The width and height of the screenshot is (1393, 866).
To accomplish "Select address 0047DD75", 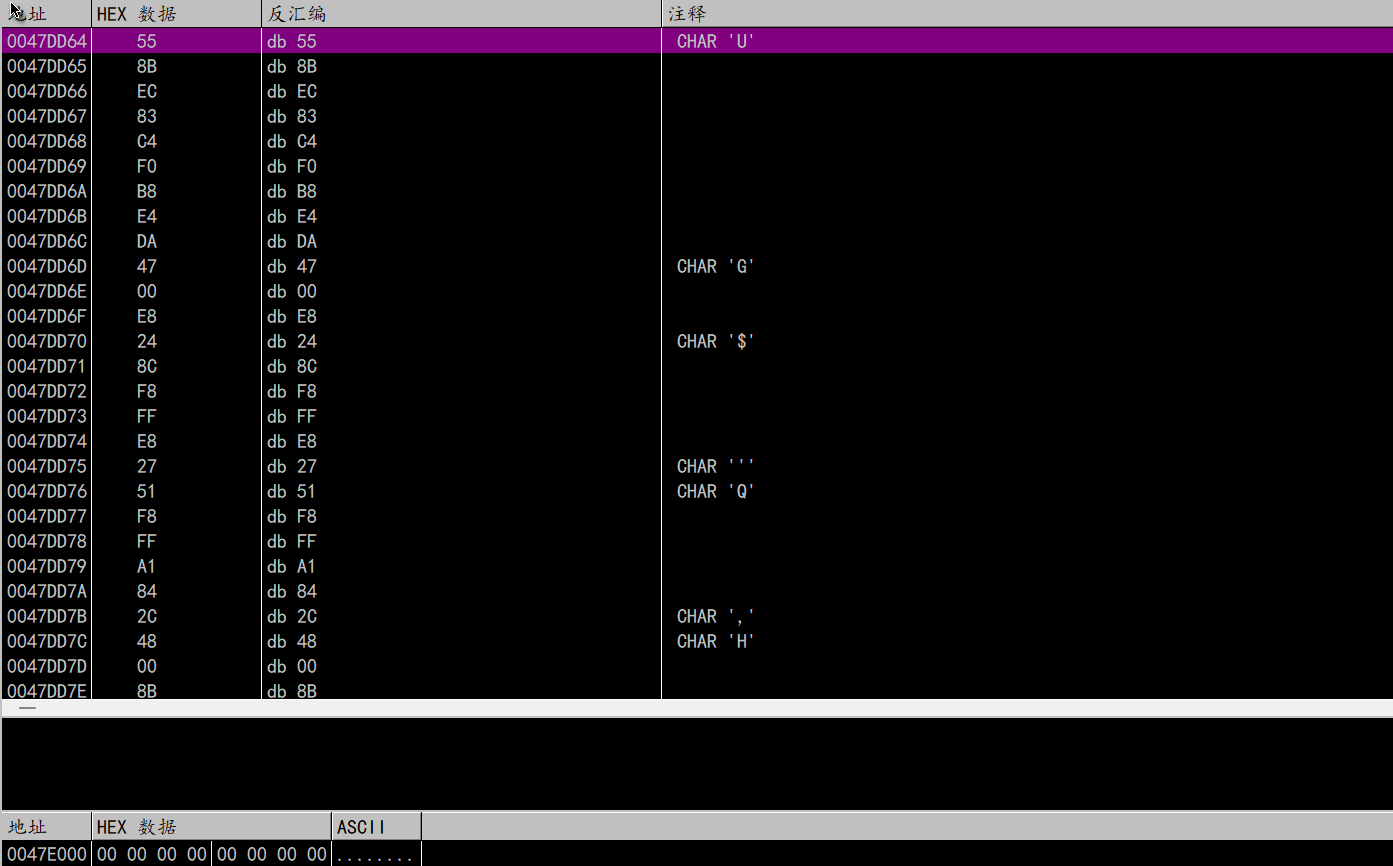I will tap(47, 466).
